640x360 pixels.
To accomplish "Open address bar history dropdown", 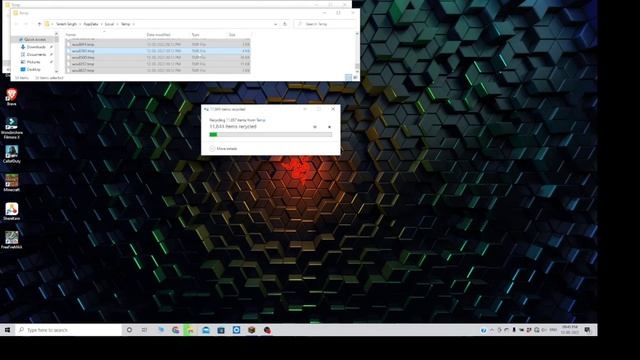I will [275, 24].
